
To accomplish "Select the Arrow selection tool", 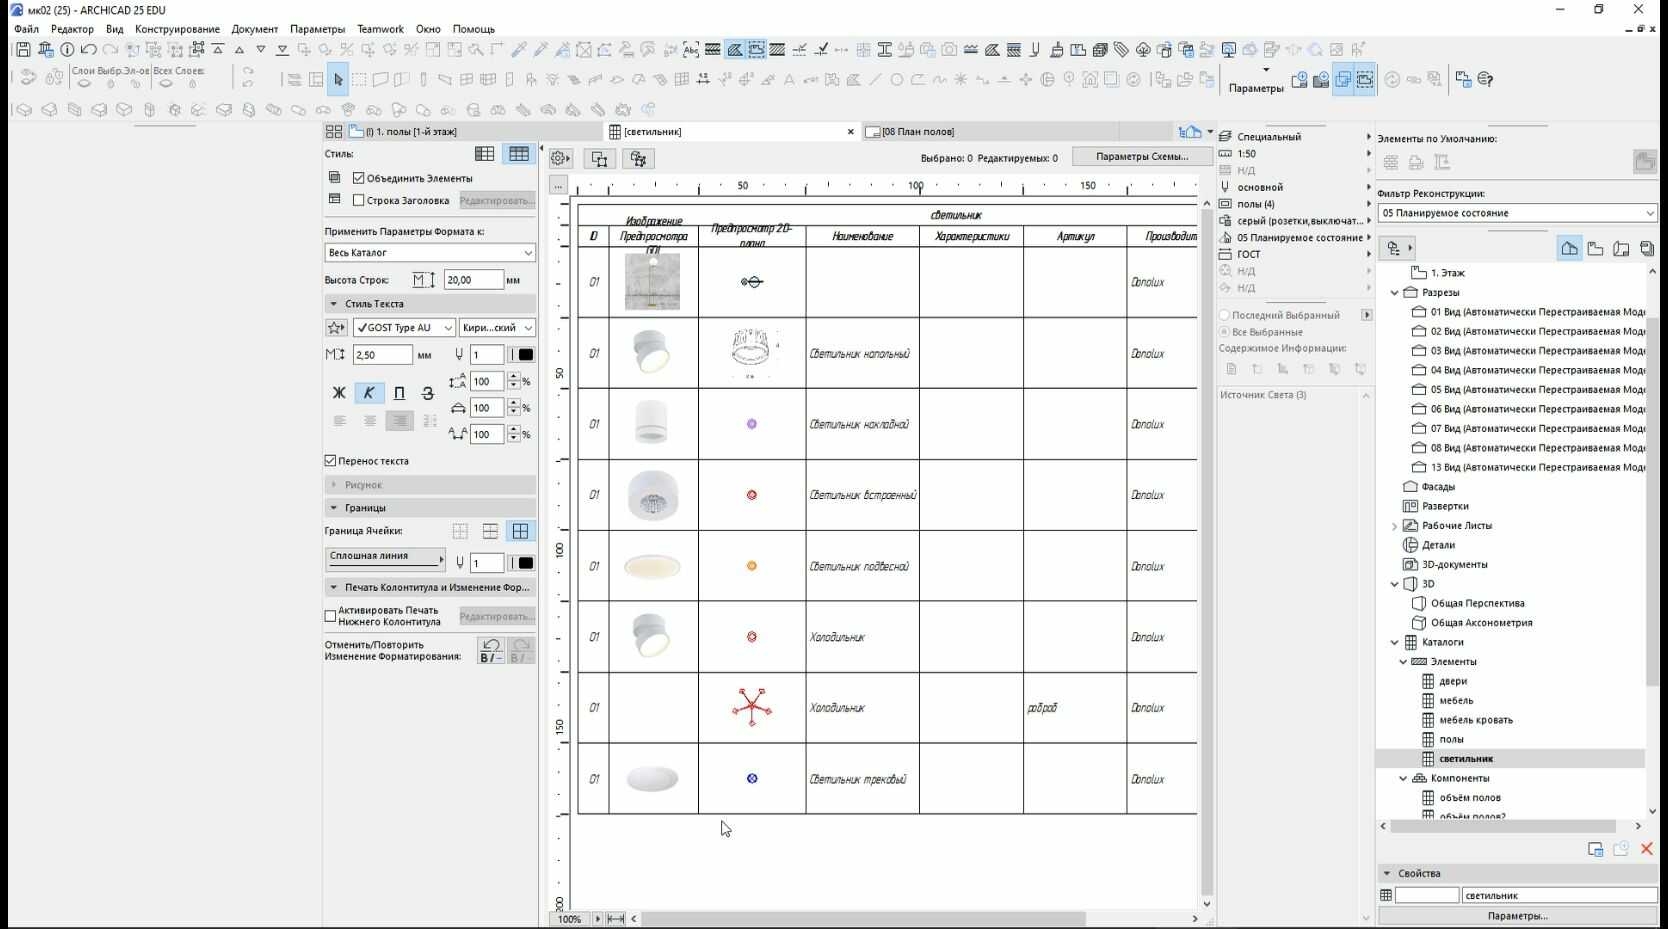I will pyautogui.click(x=338, y=79).
